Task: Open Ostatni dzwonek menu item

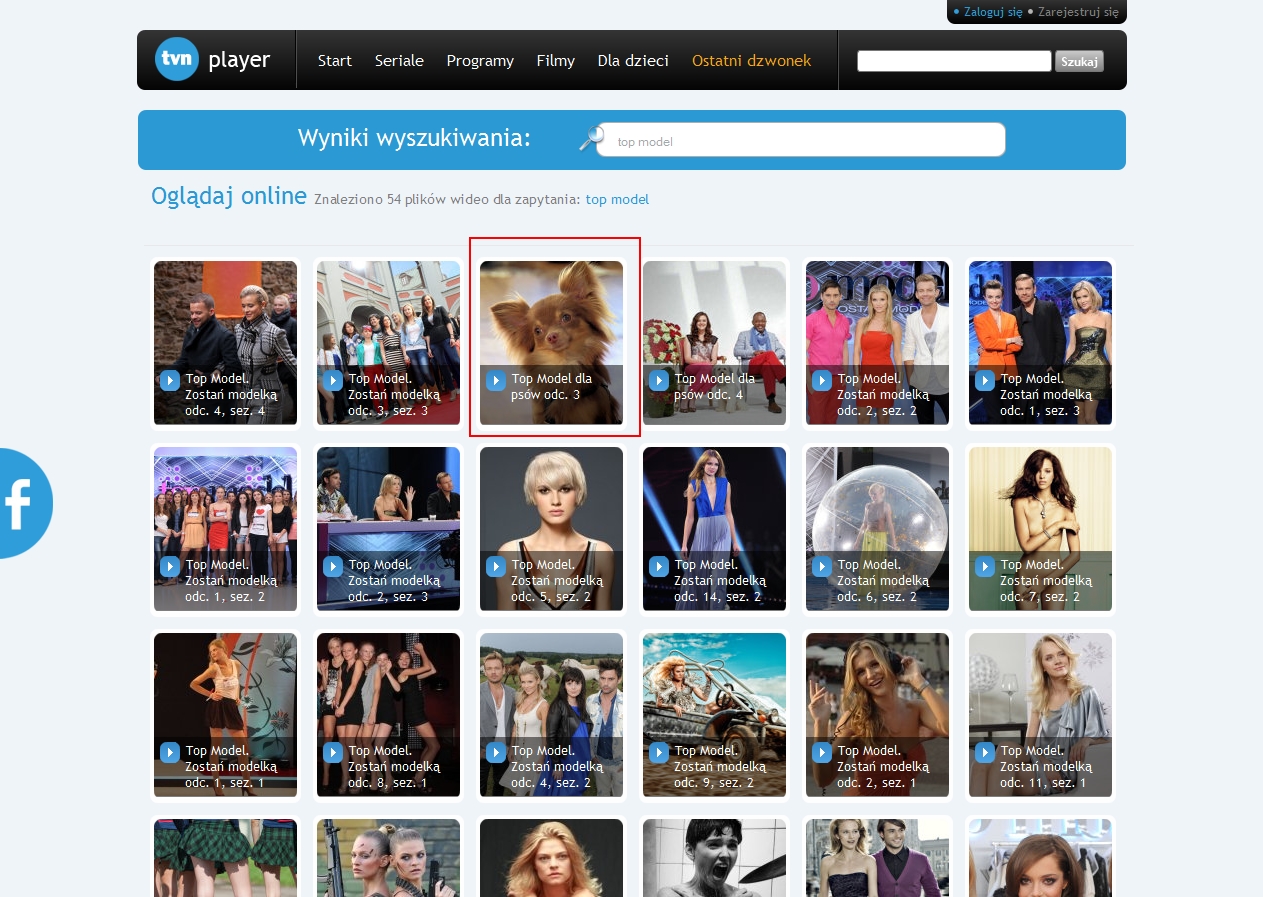Action: [751, 61]
